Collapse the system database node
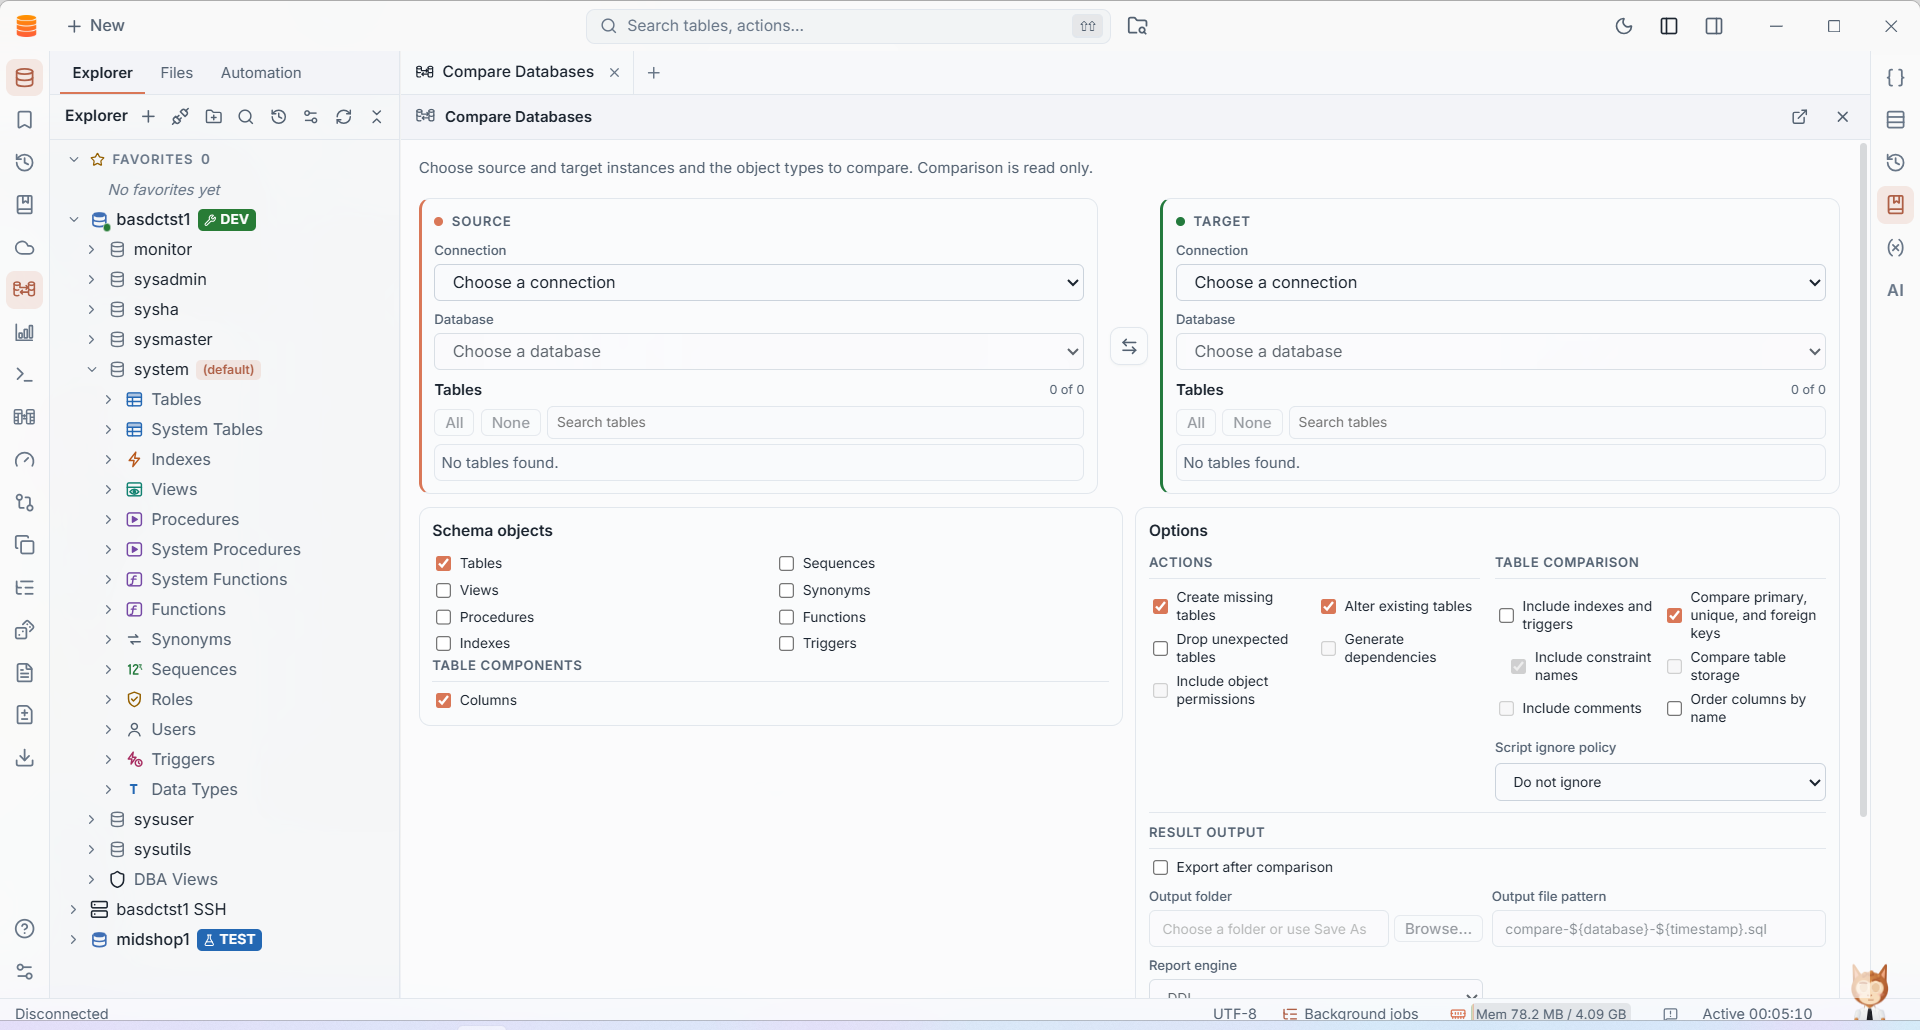 click(91, 370)
